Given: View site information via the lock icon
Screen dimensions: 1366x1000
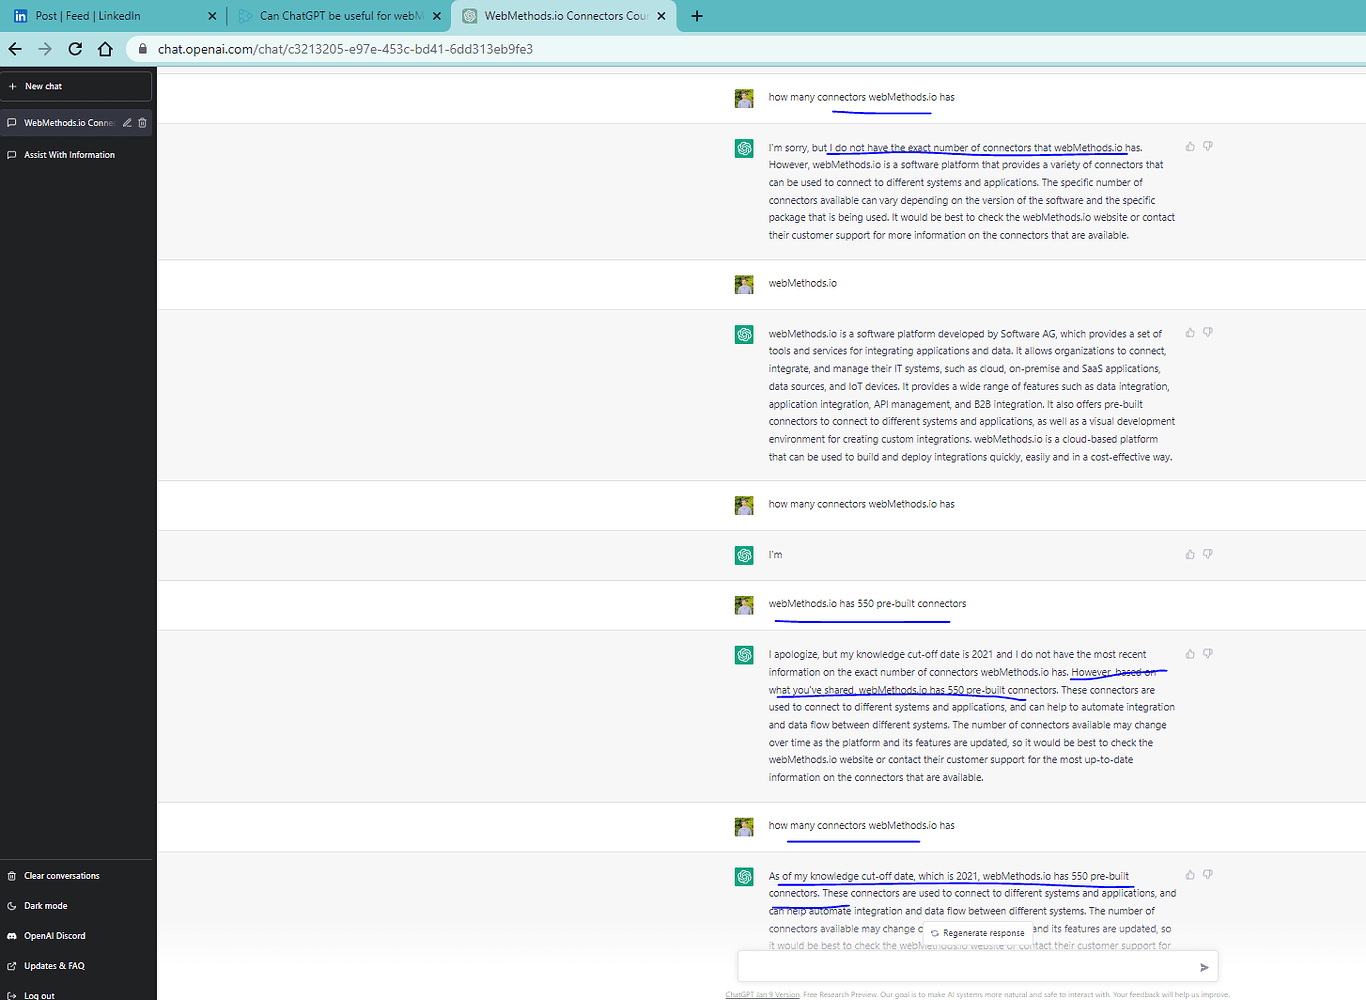Looking at the screenshot, I should (x=143, y=49).
